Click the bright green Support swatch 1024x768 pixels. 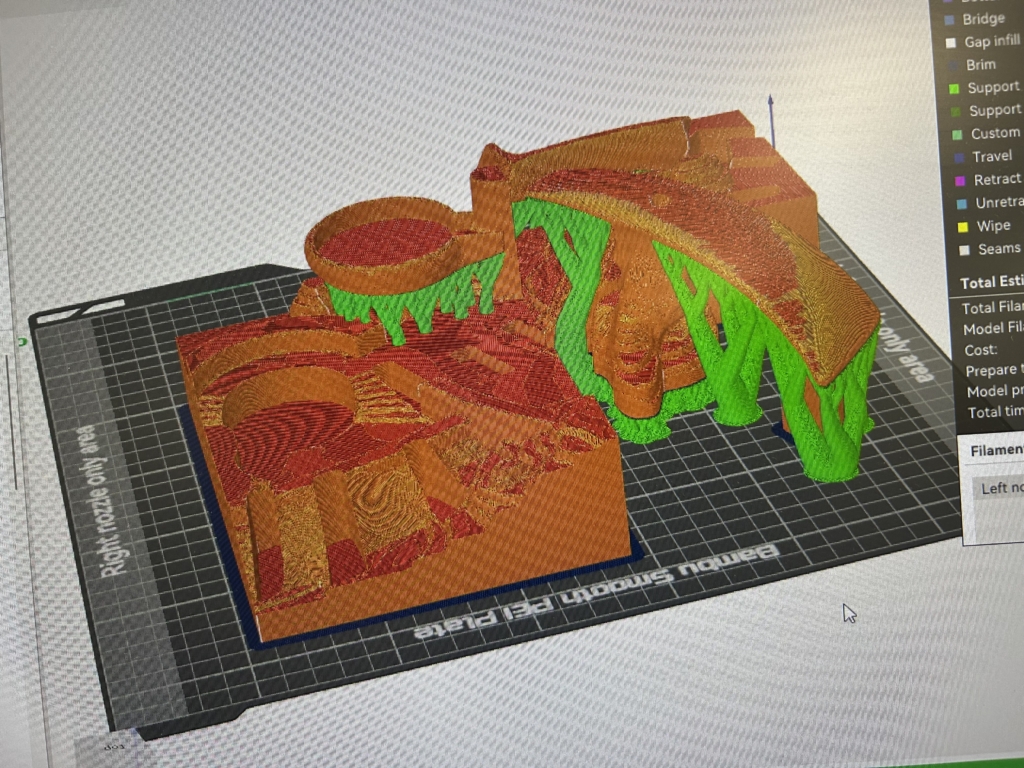point(954,89)
